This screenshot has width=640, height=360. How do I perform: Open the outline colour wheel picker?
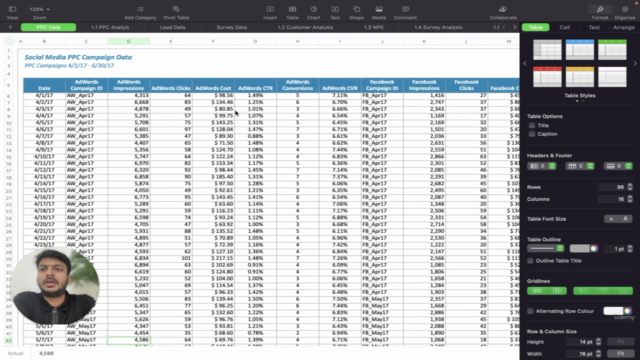coord(594,249)
